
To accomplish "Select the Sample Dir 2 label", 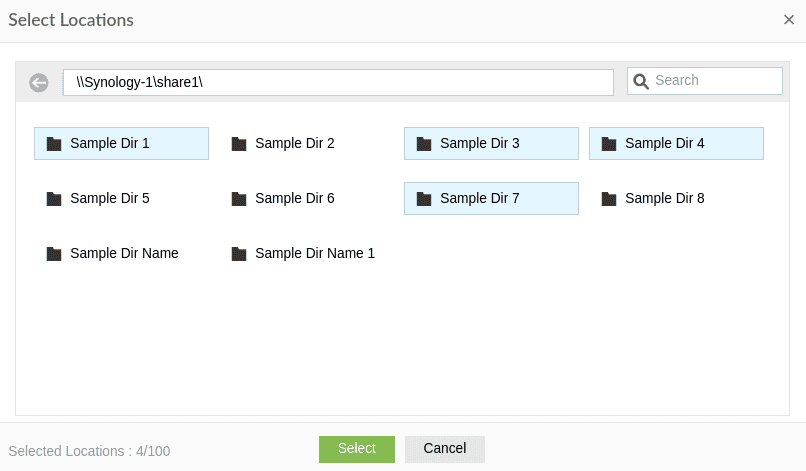I will (x=295, y=144).
